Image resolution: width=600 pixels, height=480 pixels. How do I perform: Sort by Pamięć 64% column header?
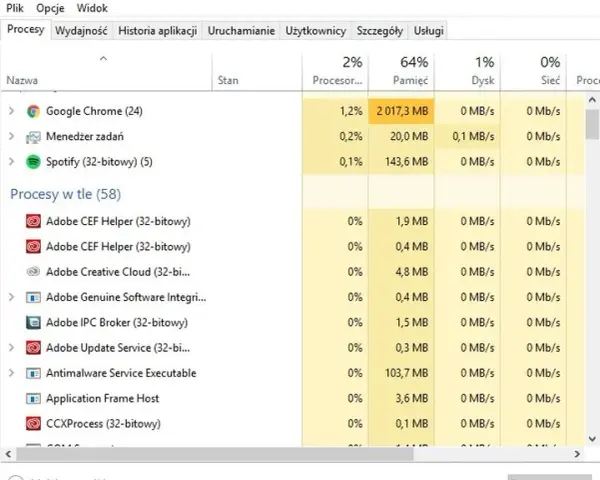tap(401, 71)
